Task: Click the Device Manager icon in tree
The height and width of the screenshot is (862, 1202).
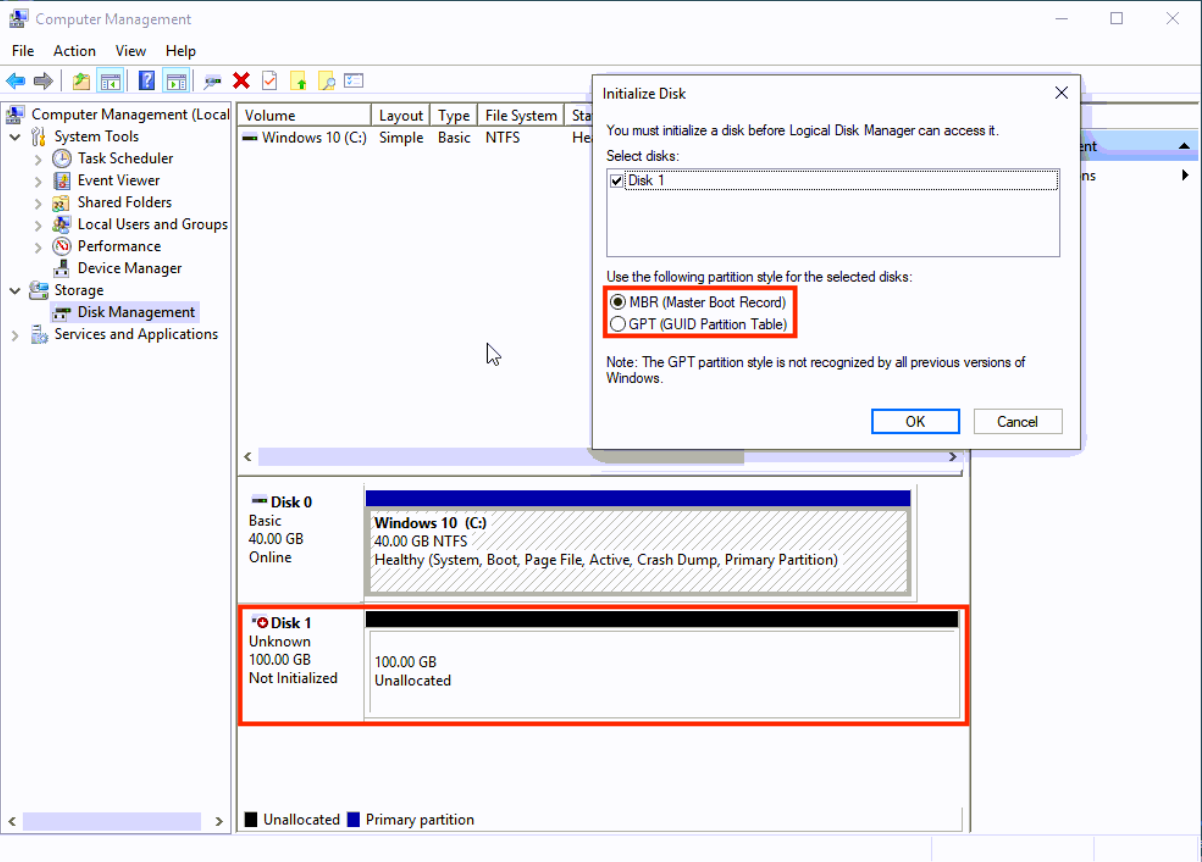Action: (x=62, y=268)
